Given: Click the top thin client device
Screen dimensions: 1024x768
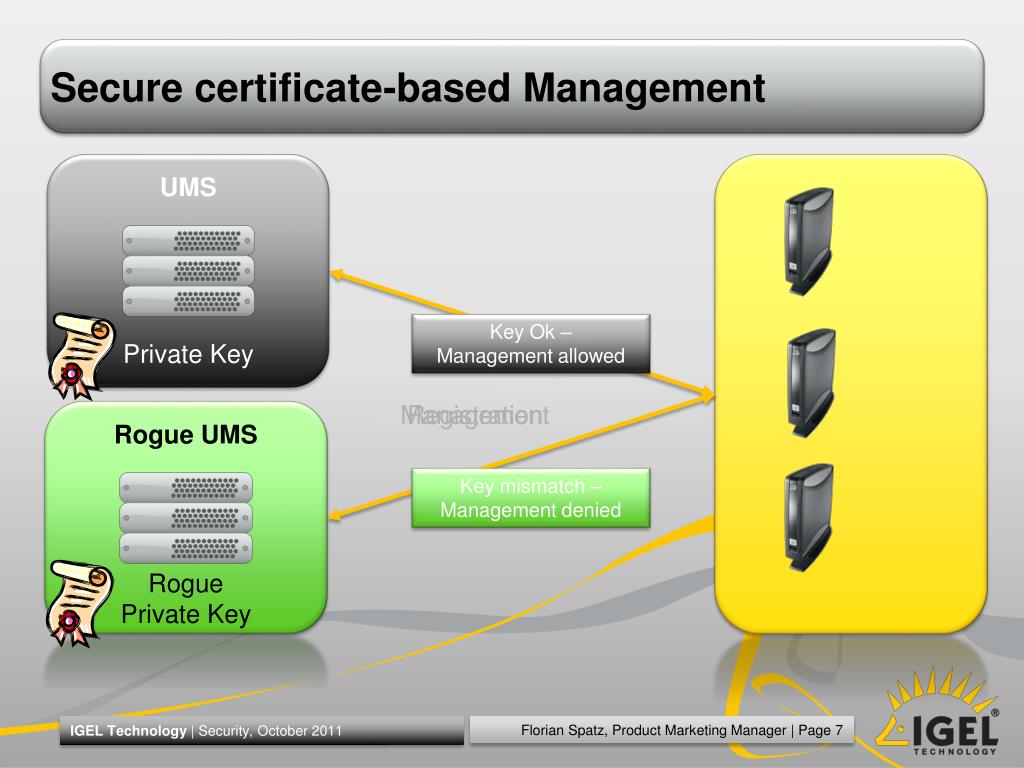Looking at the screenshot, I should (808, 241).
